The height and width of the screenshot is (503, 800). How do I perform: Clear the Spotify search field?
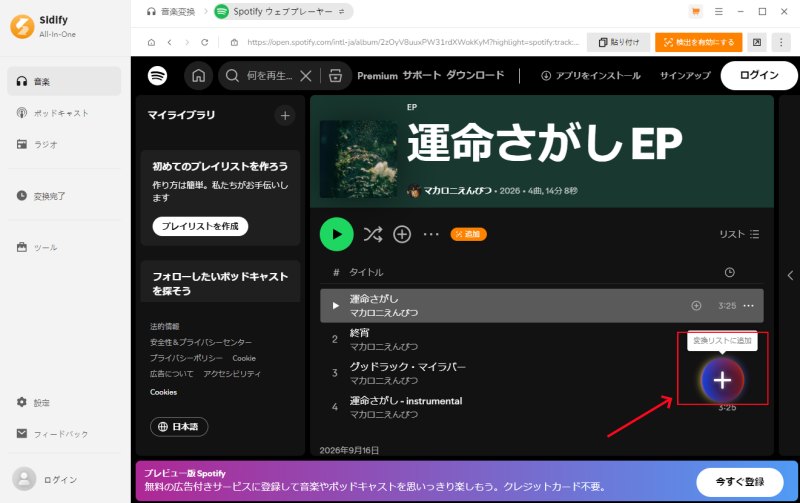point(306,76)
